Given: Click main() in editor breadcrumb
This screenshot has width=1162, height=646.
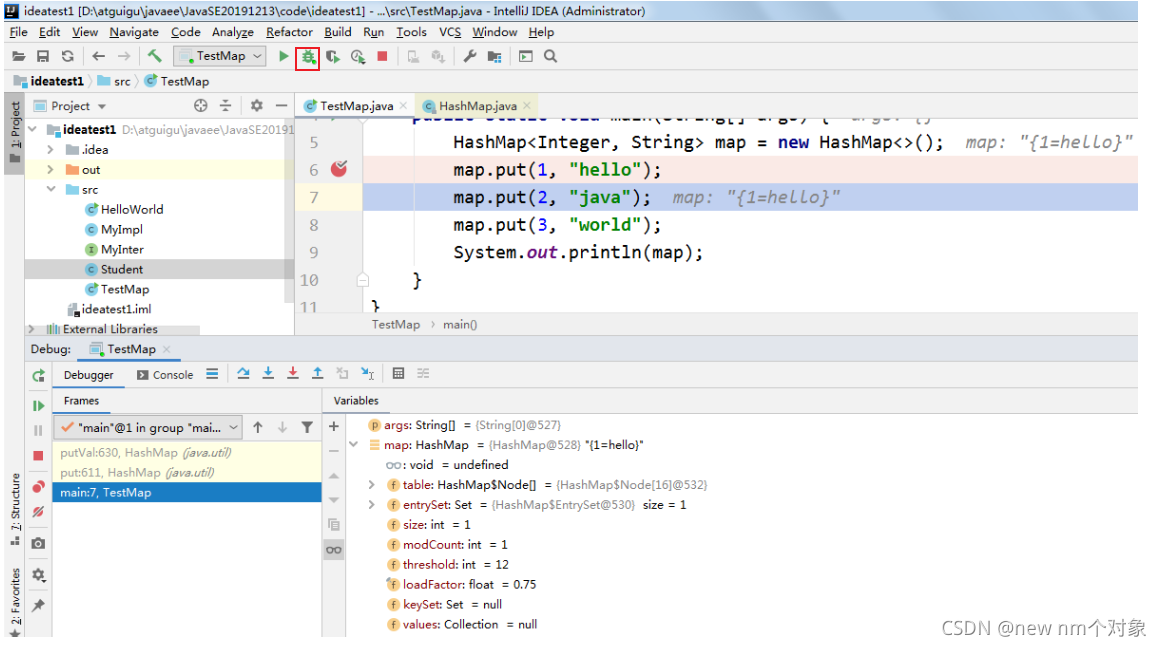Looking at the screenshot, I should point(460,324).
